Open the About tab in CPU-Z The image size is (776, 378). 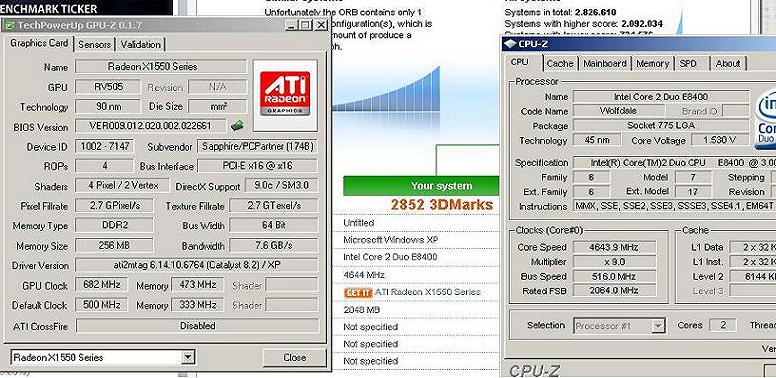coord(728,63)
